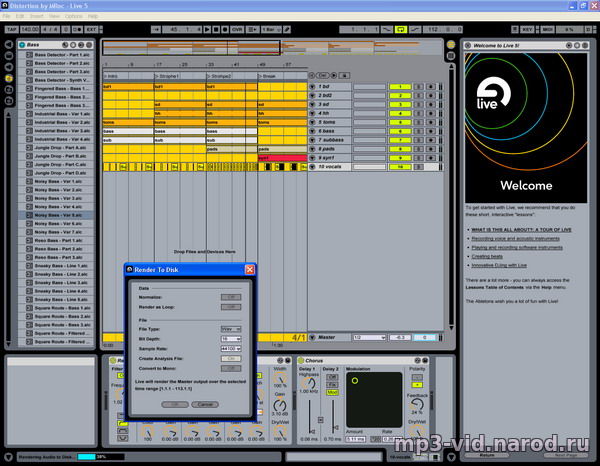
Task: Unfold the 1 bd track
Action: coord(312,87)
